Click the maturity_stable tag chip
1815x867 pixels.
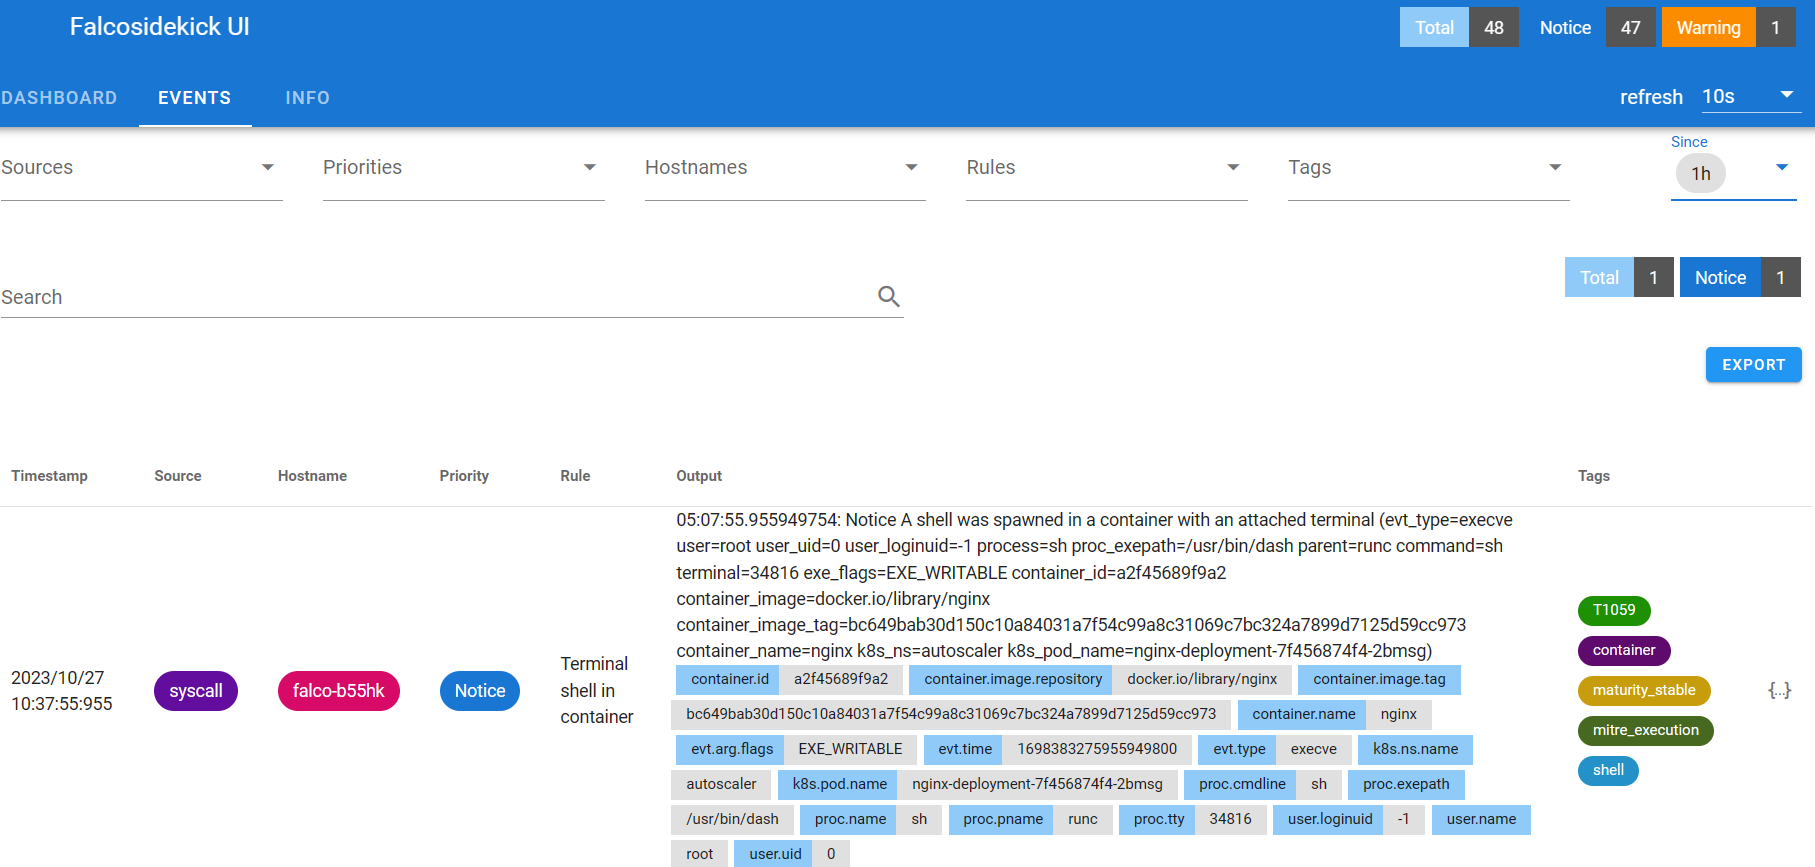(x=1644, y=690)
